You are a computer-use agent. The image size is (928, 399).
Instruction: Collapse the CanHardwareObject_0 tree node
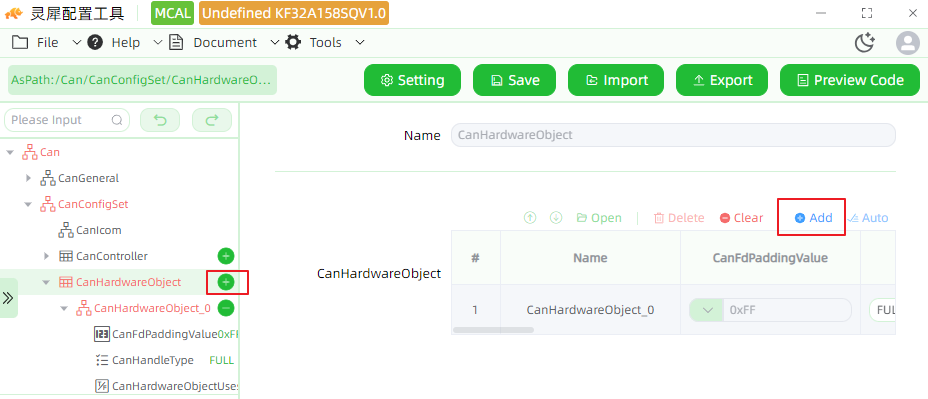click(65, 308)
